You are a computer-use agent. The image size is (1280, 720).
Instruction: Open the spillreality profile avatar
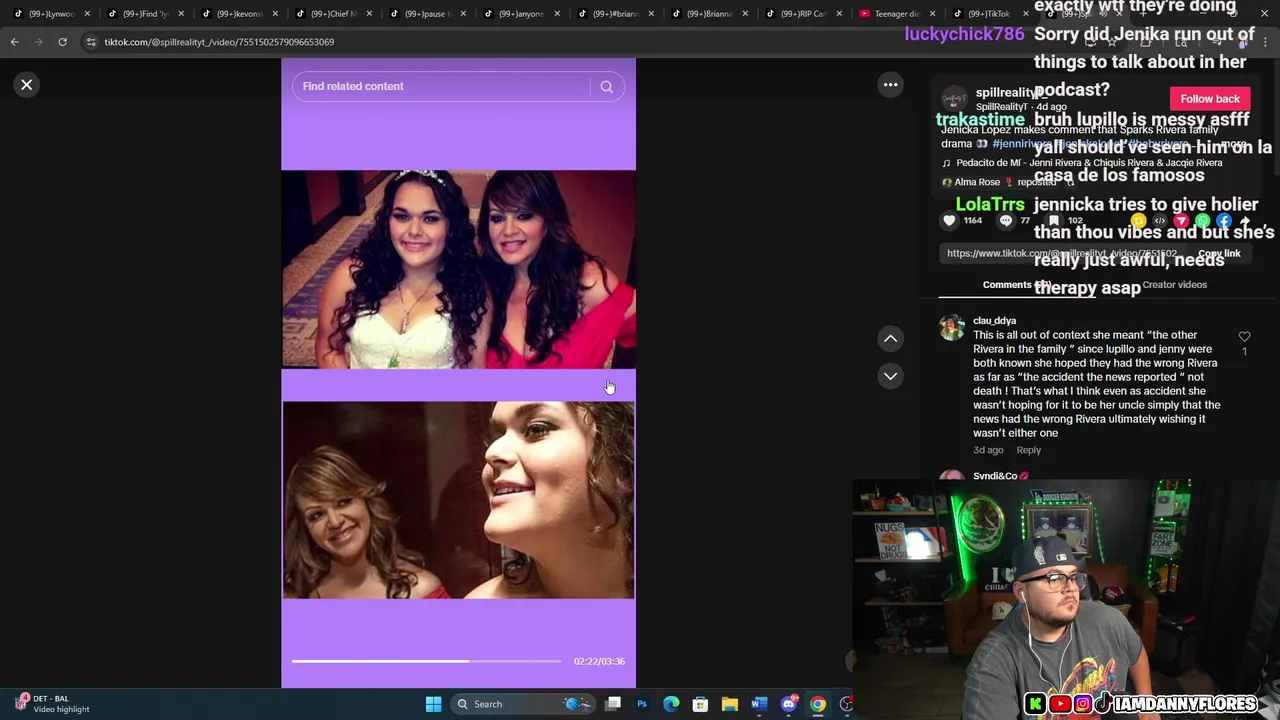click(x=955, y=99)
